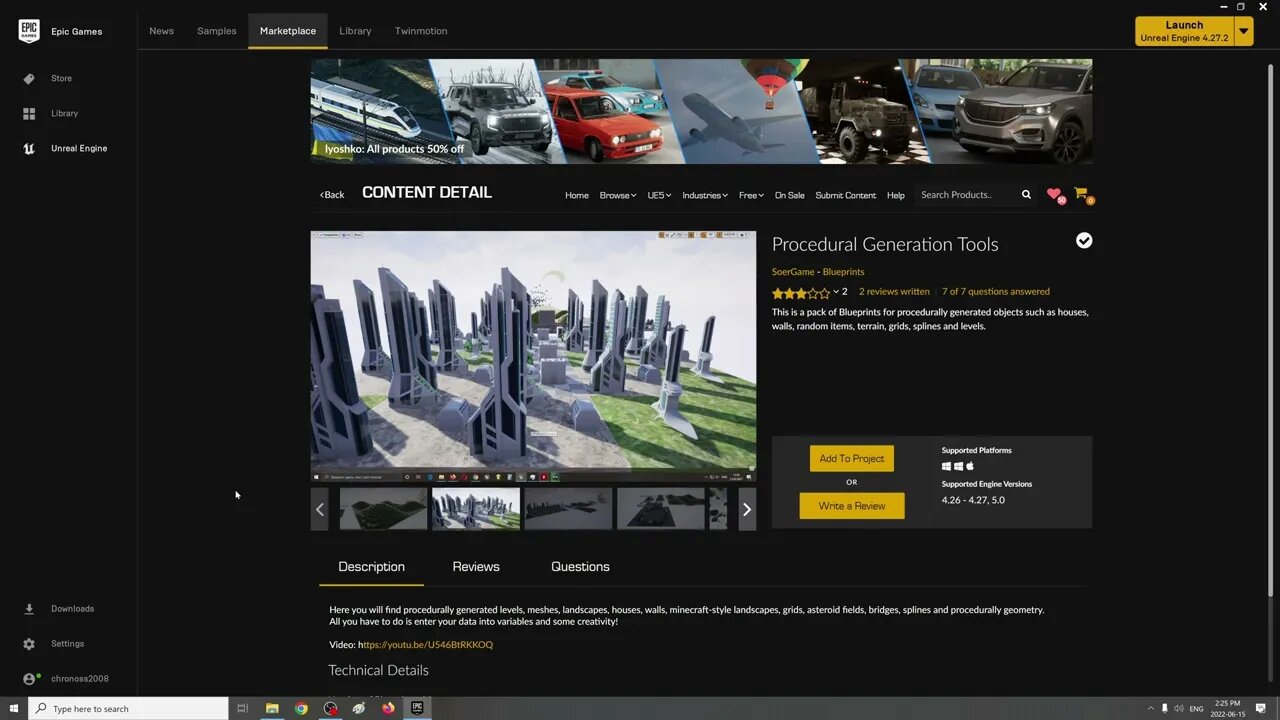Show previous thumbnails with left arrow

click(x=320, y=509)
